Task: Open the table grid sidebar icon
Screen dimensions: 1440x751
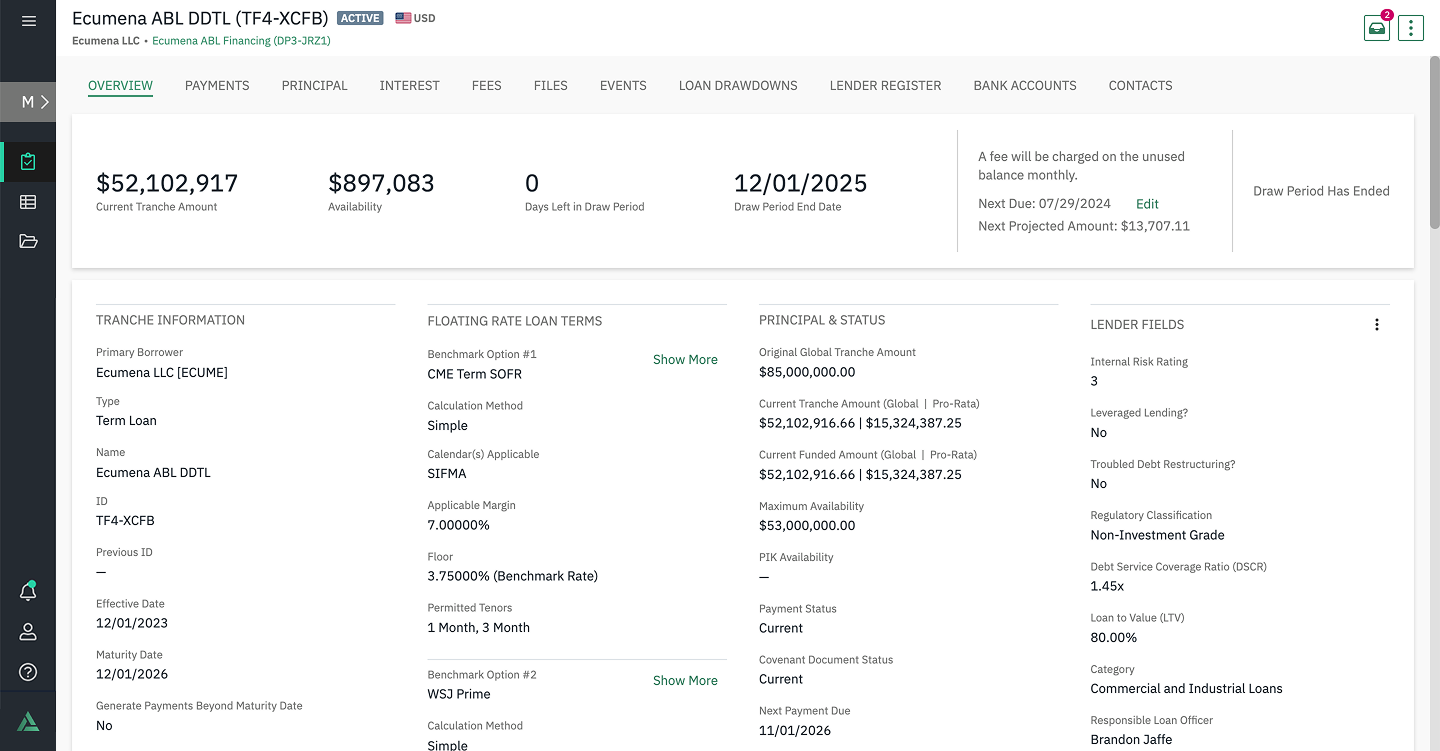Action: tap(28, 202)
